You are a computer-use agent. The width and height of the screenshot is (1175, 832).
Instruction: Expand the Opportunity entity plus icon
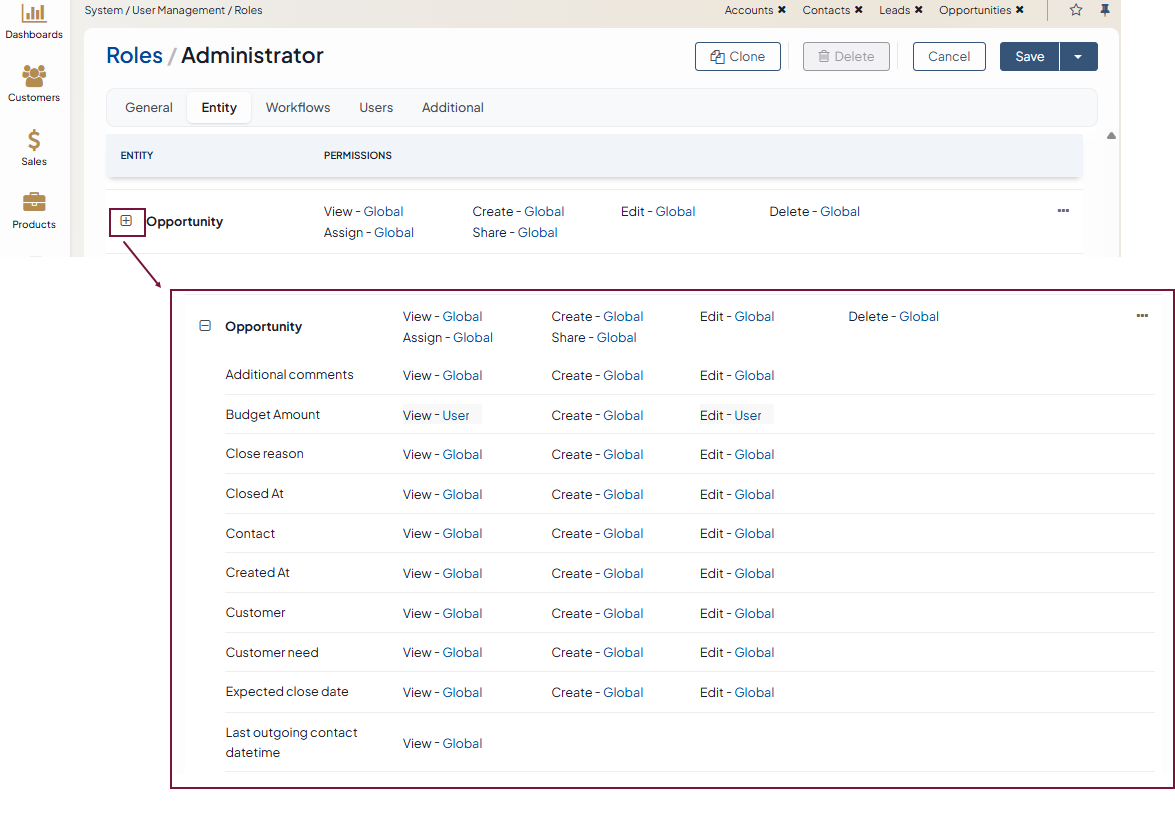click(x=126, y=221)
